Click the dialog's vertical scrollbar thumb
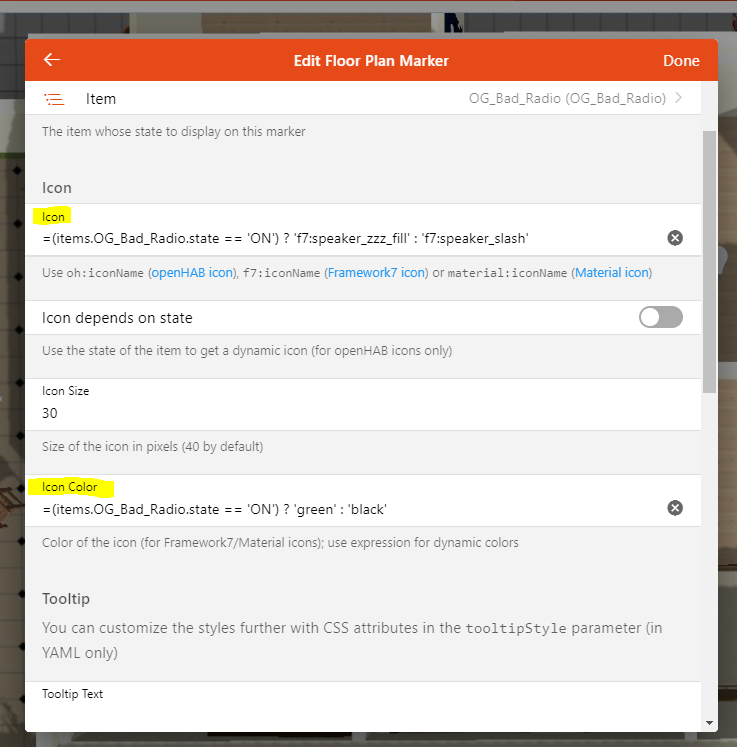The width and height of the screenshot is (737, 747). (x=709, y=262)
